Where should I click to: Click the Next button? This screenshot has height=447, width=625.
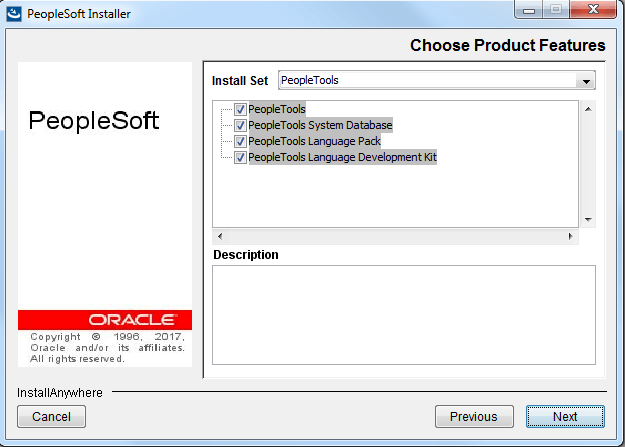[x=565, y=417]
